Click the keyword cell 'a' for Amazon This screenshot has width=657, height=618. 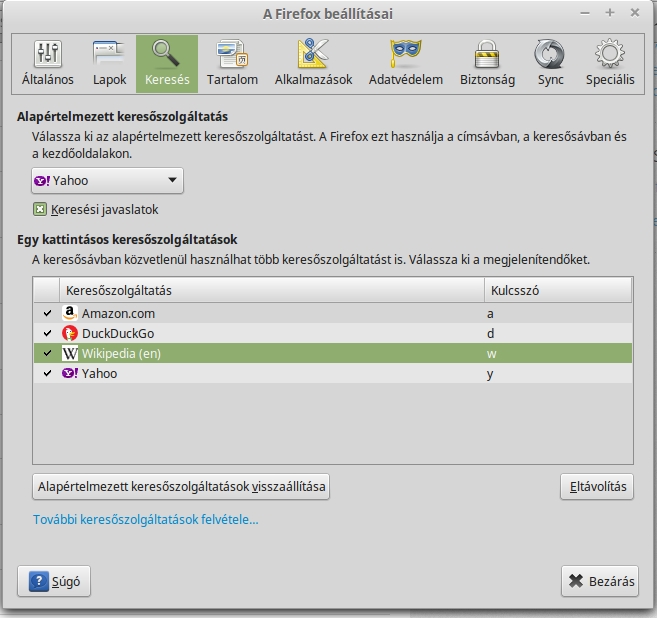pyautogui.click(x=490, y=313)
